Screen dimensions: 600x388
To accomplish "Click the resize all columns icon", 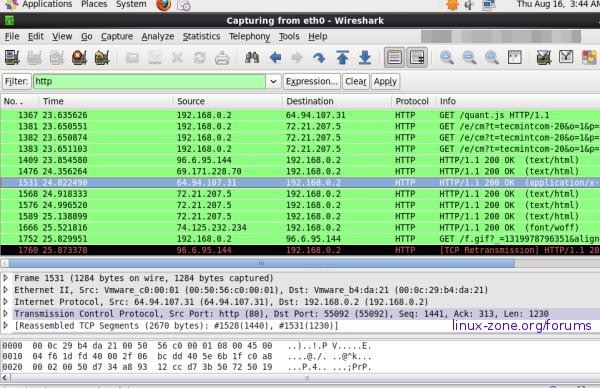I will [514, 58].
